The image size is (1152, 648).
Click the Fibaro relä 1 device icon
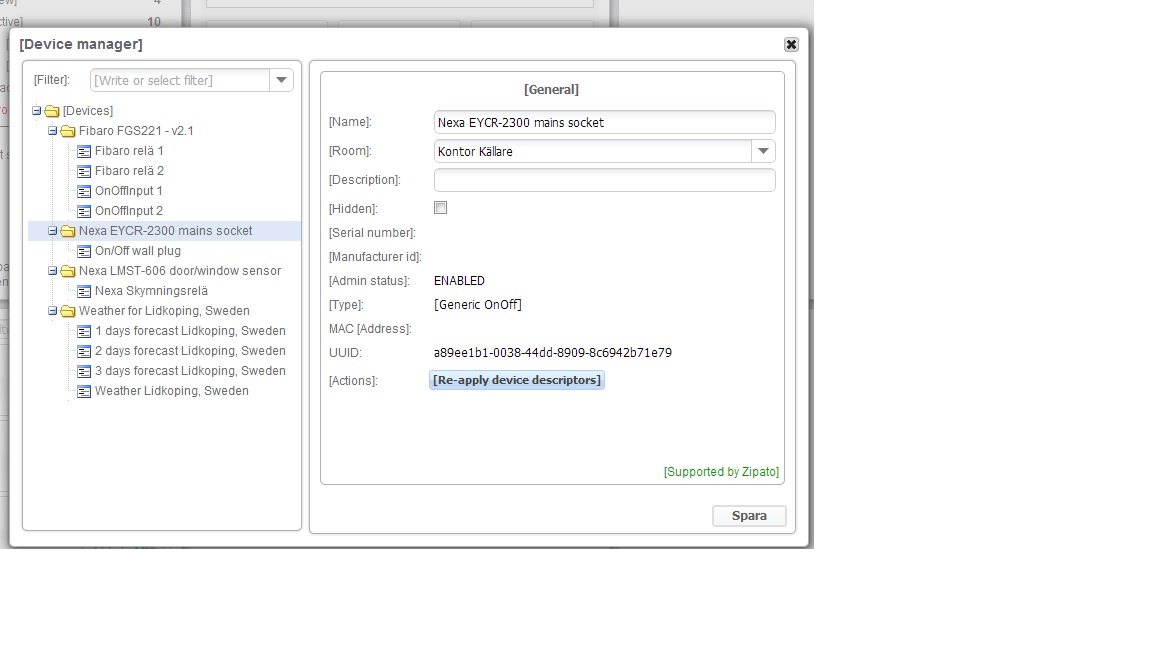tap(84, 151)
